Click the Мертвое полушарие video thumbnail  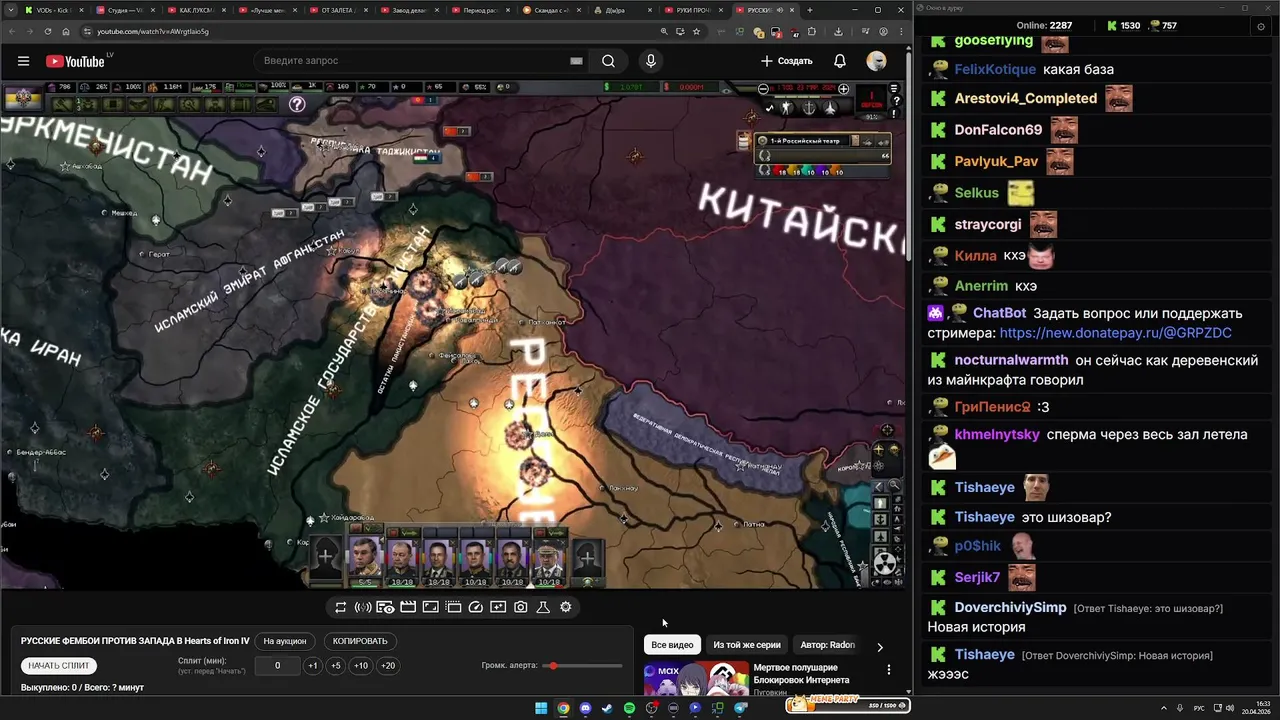696,680
